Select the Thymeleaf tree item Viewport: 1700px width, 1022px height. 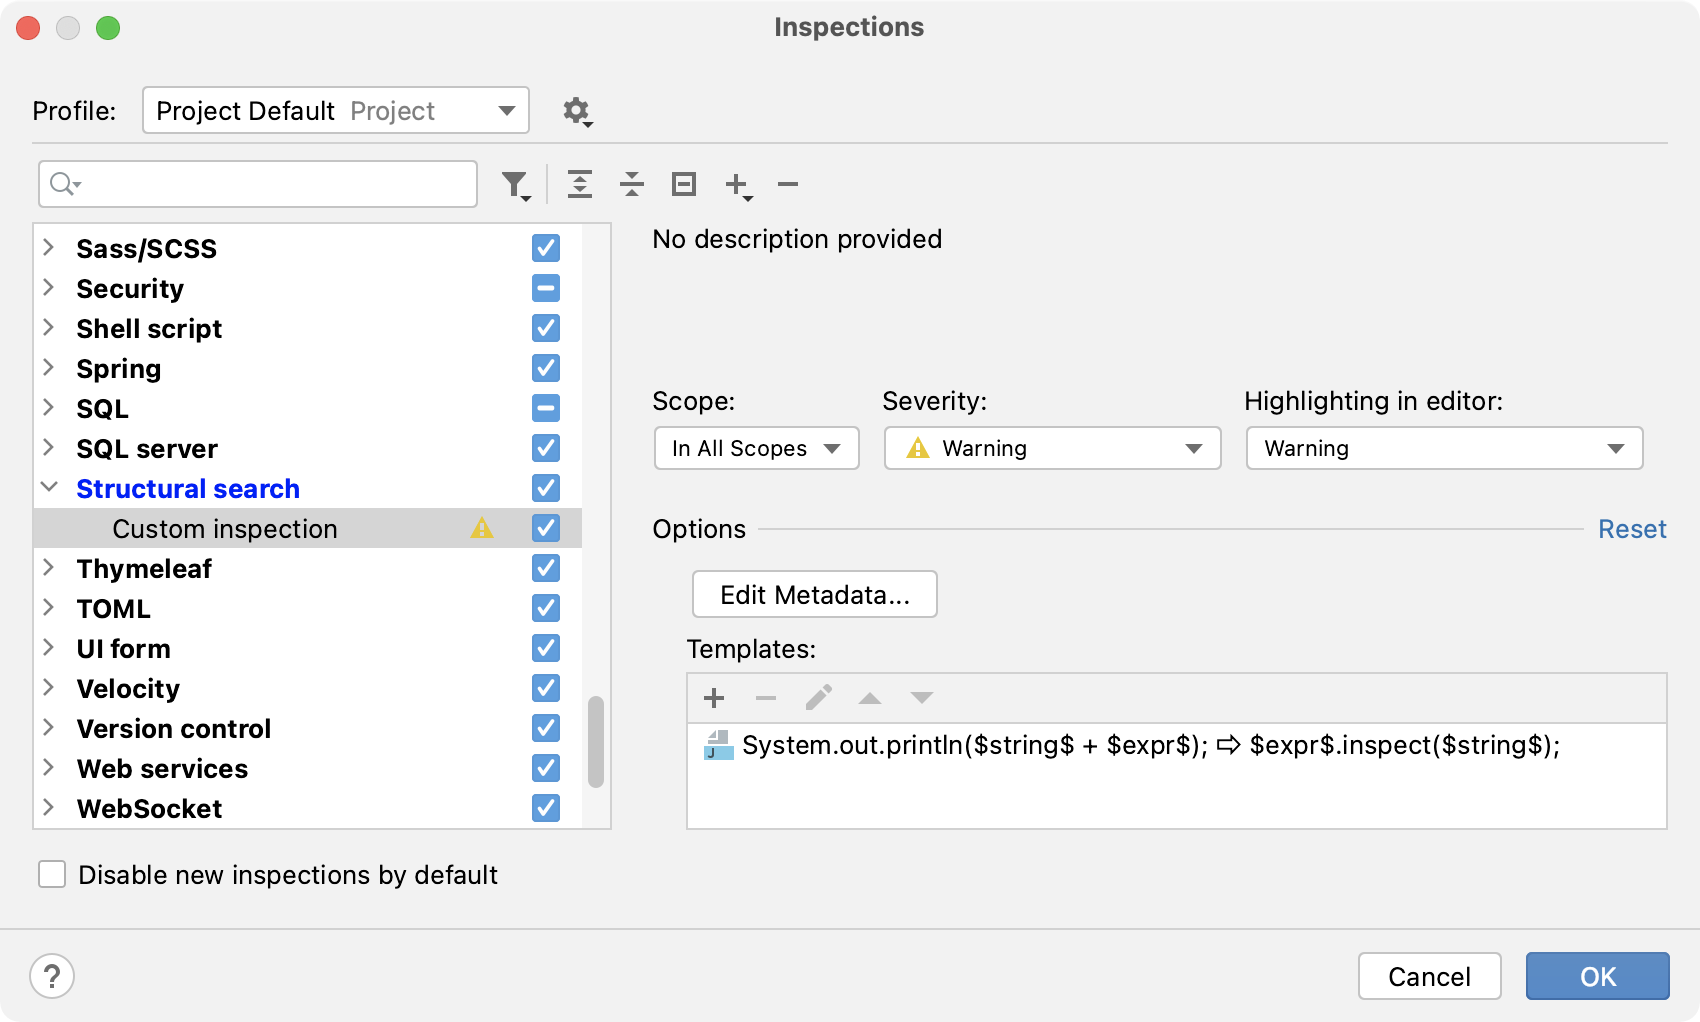click(x=144, y=568)
